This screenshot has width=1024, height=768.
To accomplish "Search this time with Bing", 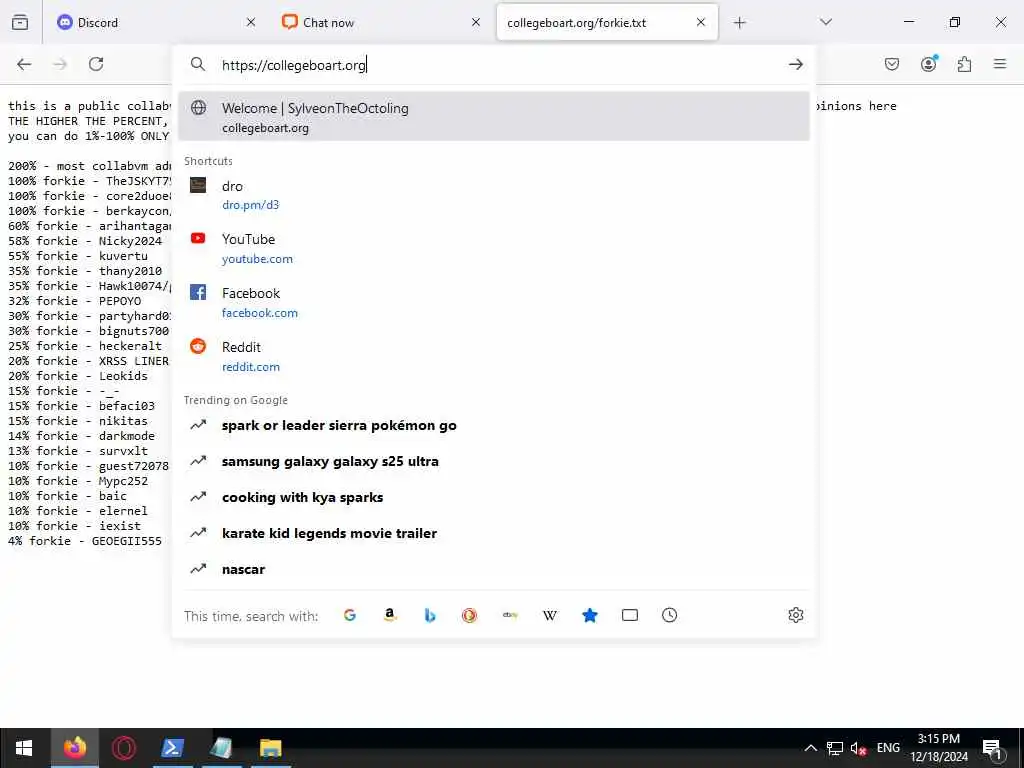I will (x=430, y=615).
